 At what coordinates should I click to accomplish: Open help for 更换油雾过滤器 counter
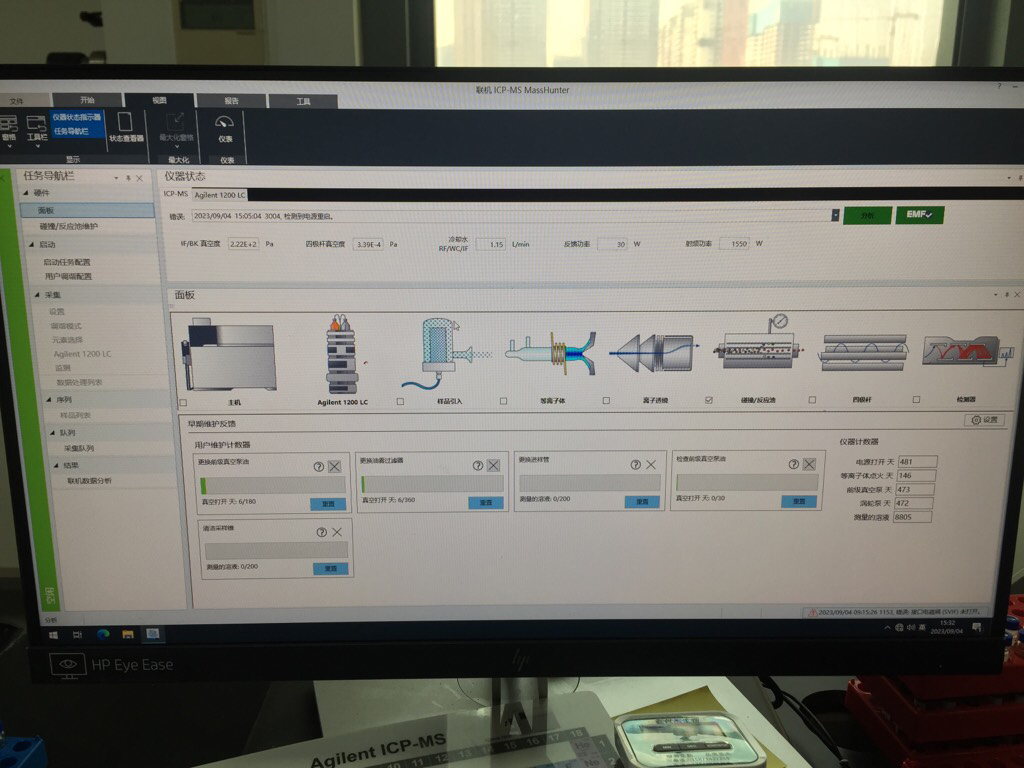(x=478, y=465)
